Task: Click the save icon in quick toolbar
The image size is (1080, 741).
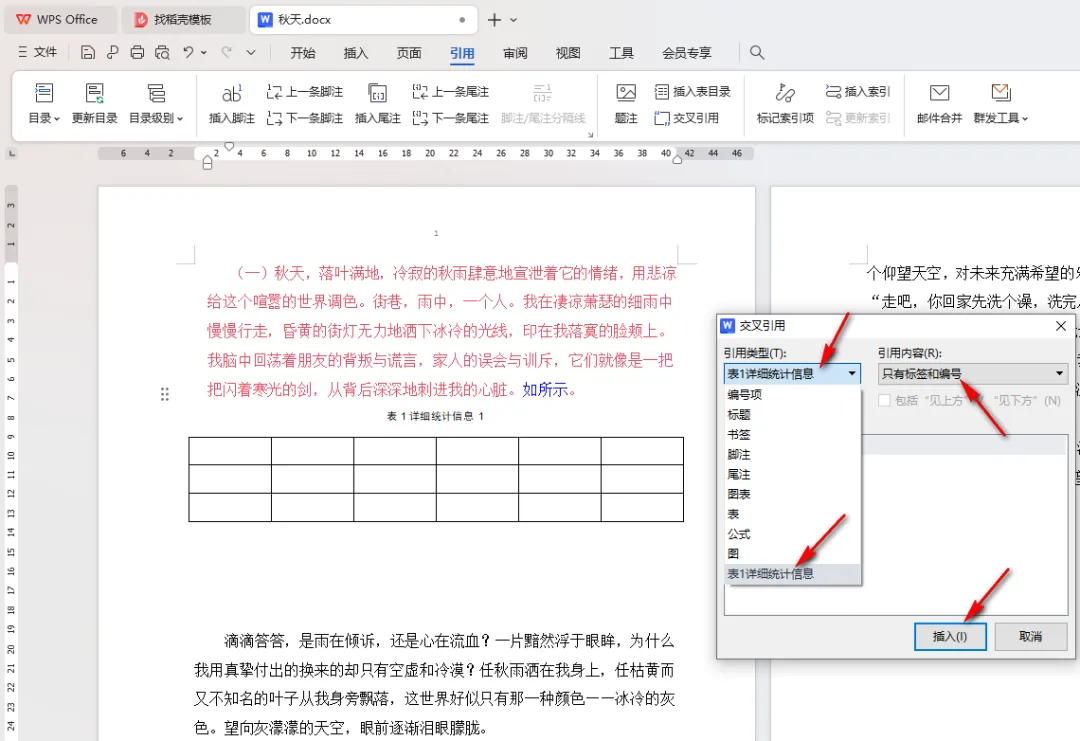Action: (x=87, y=52)
